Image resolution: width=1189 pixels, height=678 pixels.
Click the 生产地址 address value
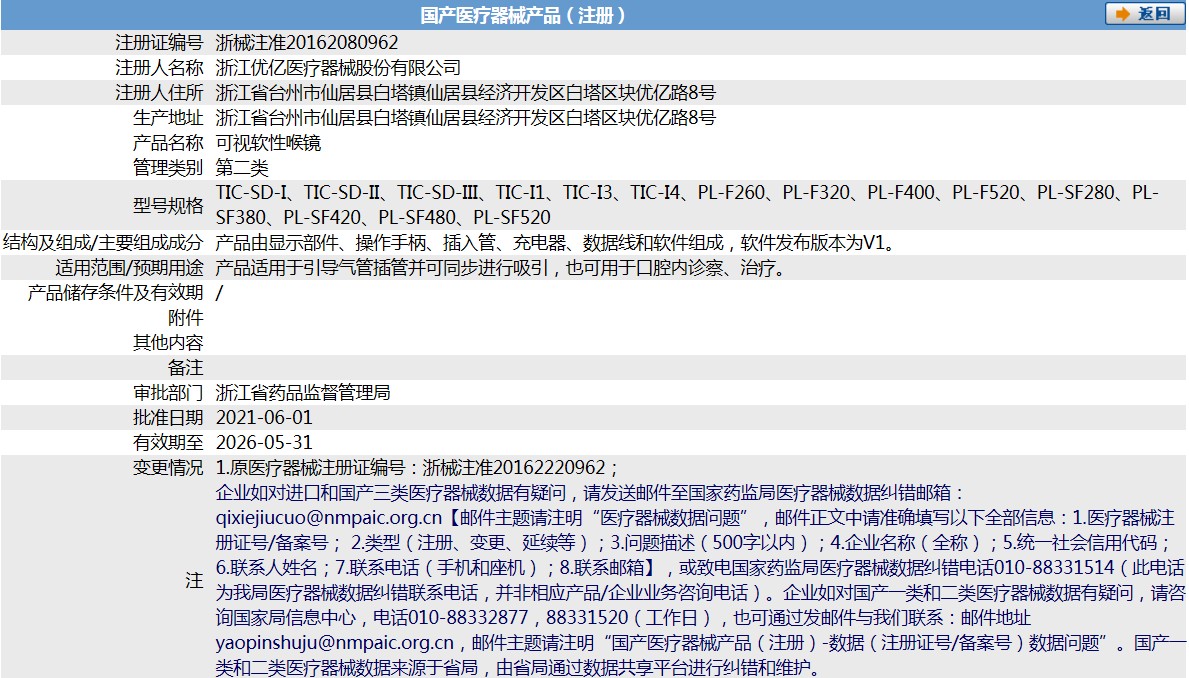click(x=466, y=118)
